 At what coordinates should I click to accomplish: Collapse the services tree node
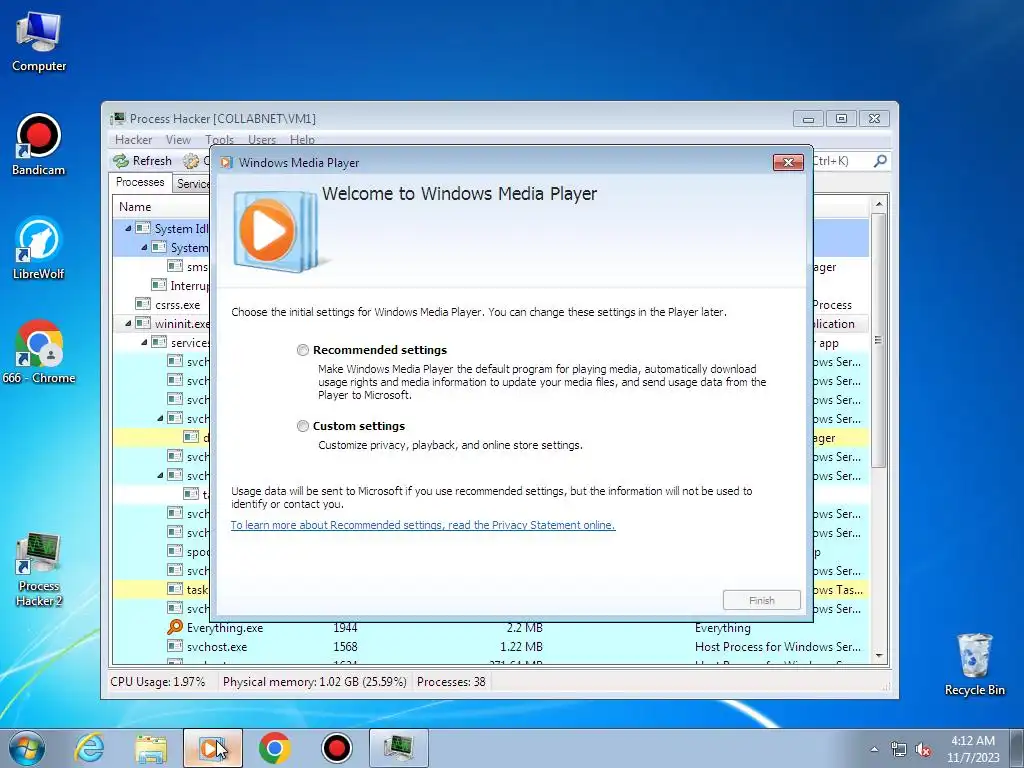(x=144, y=342)
